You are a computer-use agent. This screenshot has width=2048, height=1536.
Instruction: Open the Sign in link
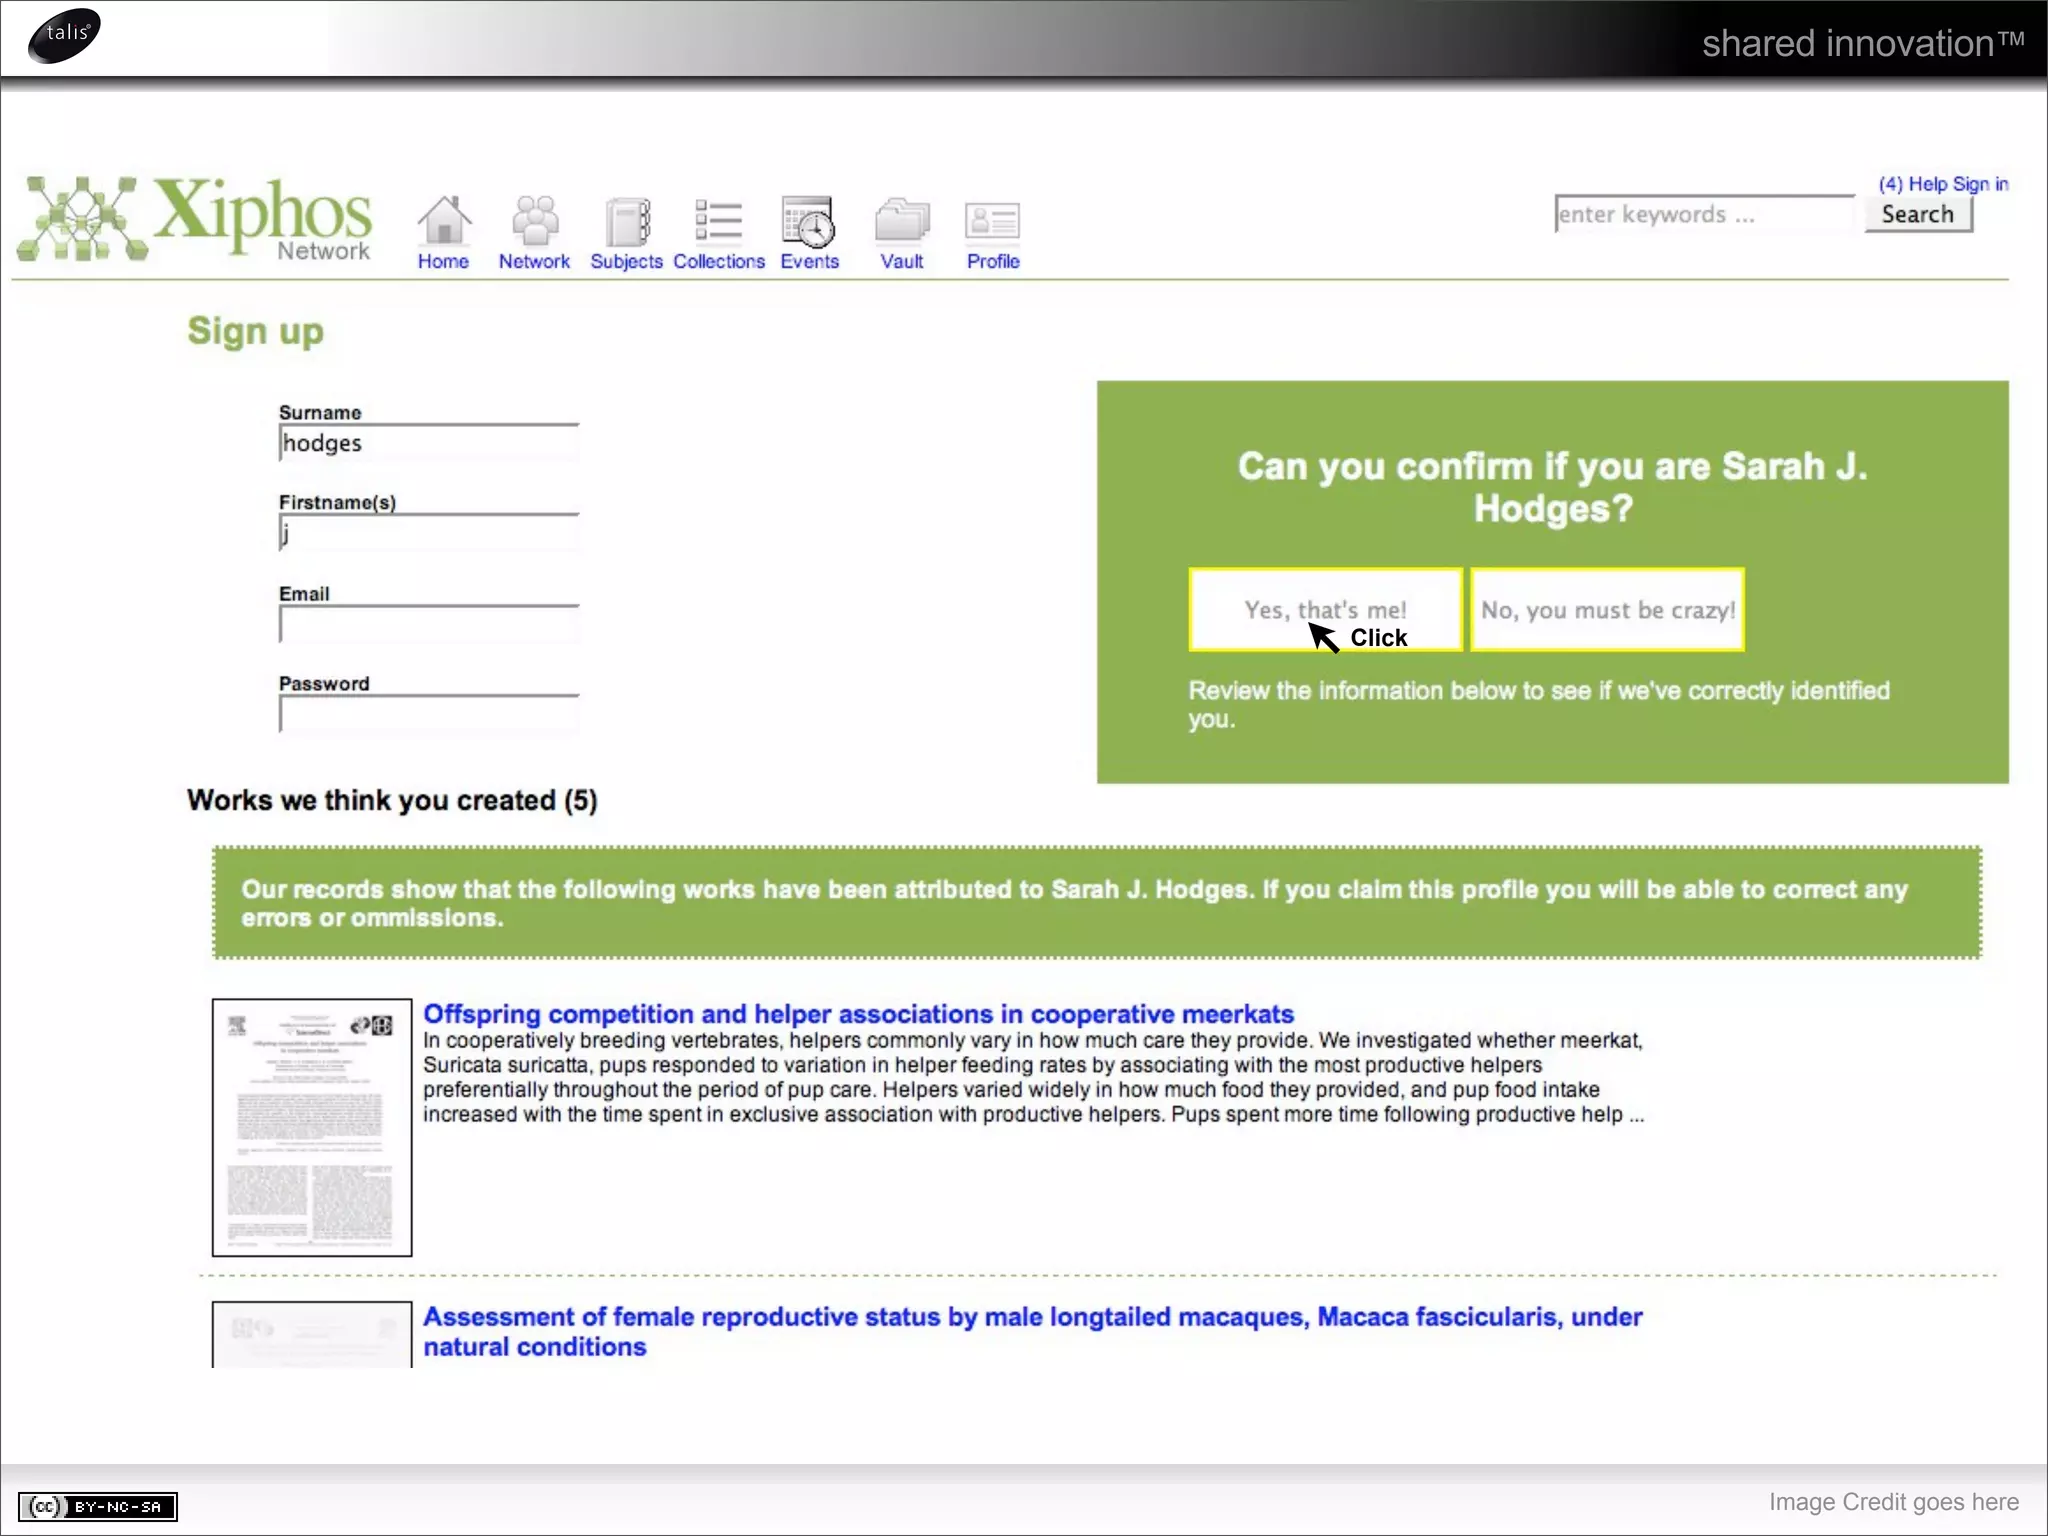pos(1980,184)
